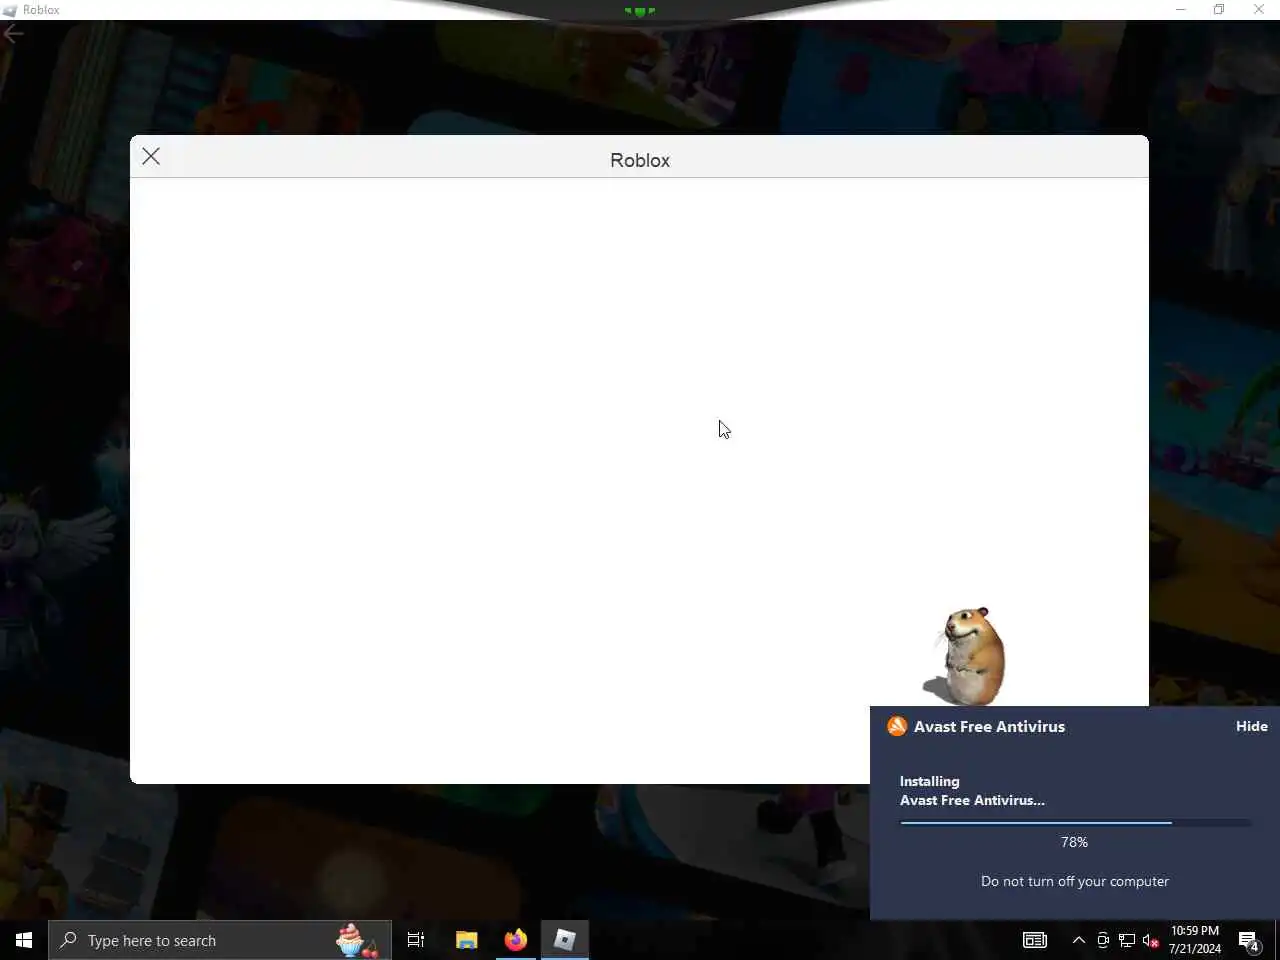The image size is (1280, 960).
Task: Click the Meet Now camera tray icon
Action: 1103,940
